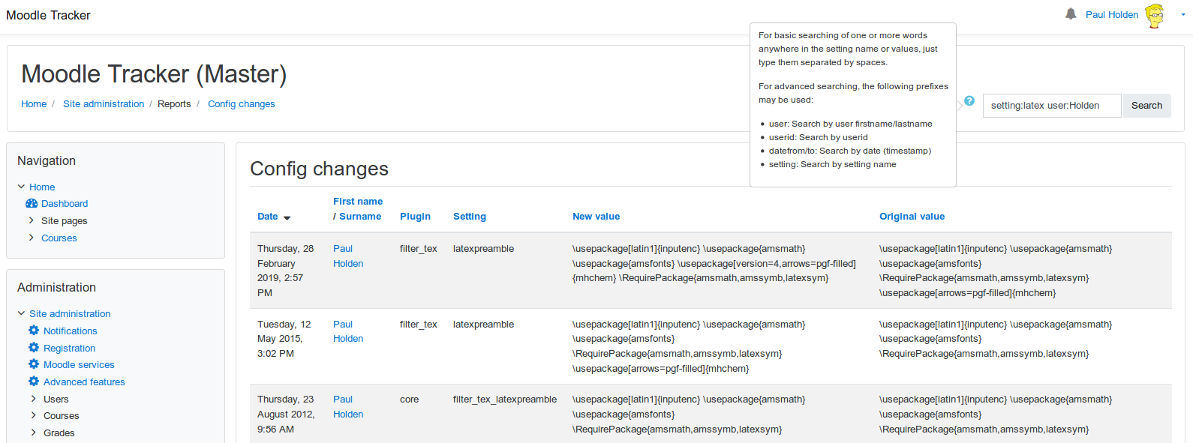Click the Dashboard gauge icon
Screen dimensions: 1193x443
tap(31, 203)
